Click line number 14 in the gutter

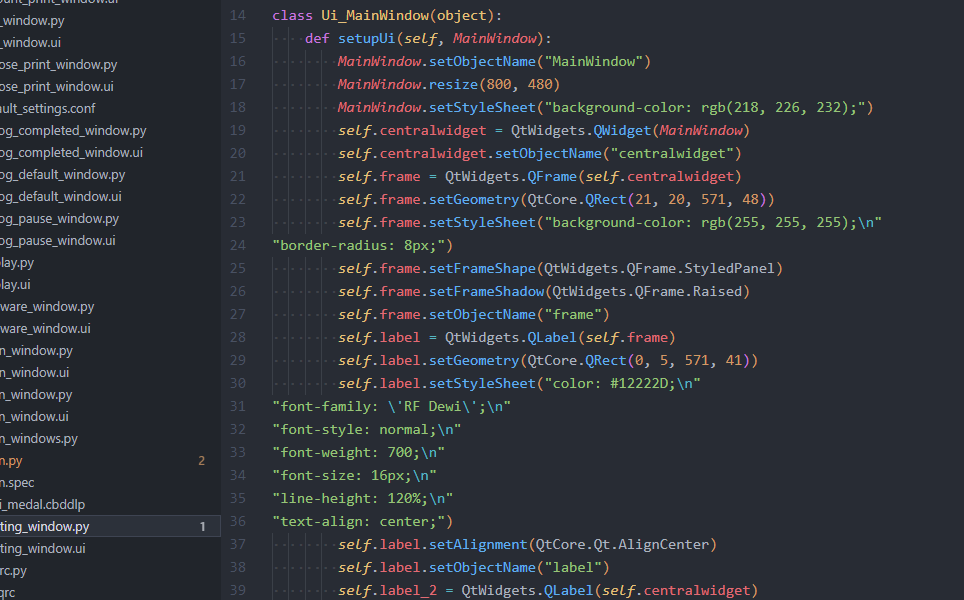click(238, 15)
